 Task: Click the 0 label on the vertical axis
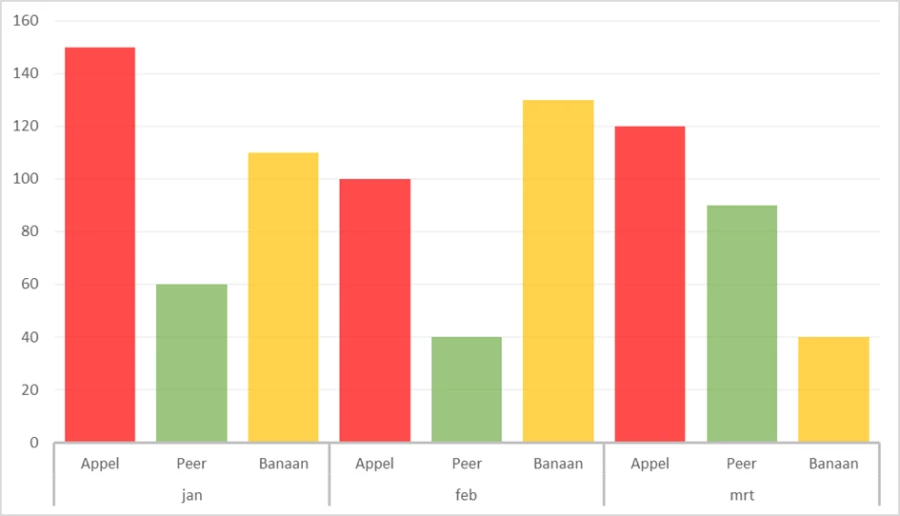point(33,442)
